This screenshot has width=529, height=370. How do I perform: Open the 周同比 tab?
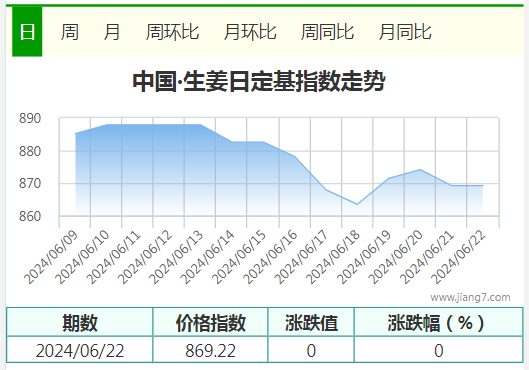pos(327,32)
